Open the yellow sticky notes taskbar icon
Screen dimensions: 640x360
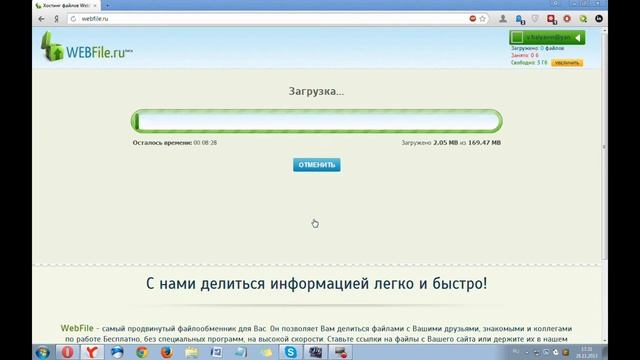coord(266,352)
